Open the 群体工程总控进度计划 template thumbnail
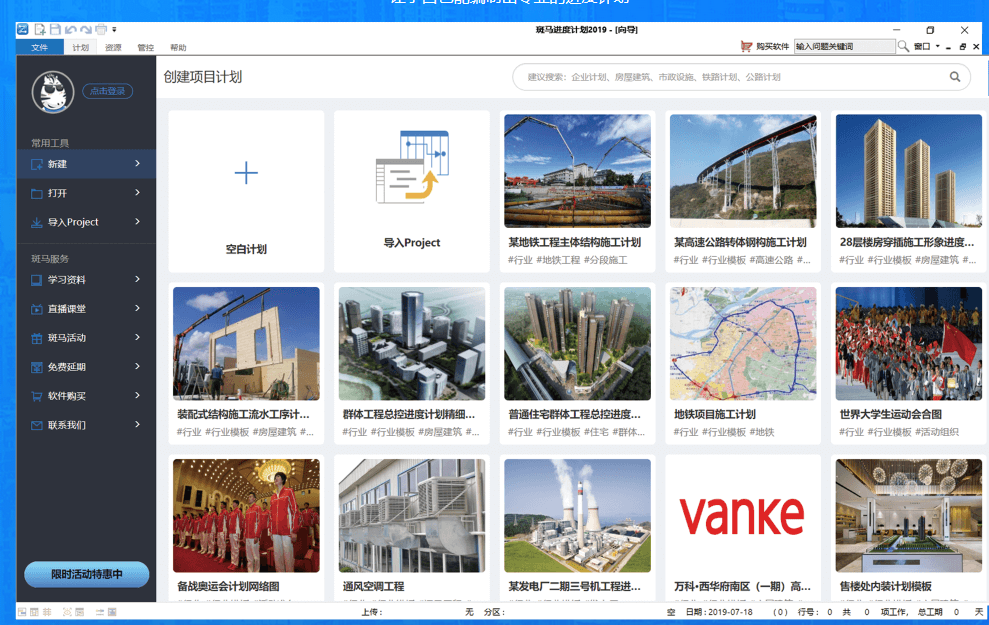The image size is (989, 625). 412,344
